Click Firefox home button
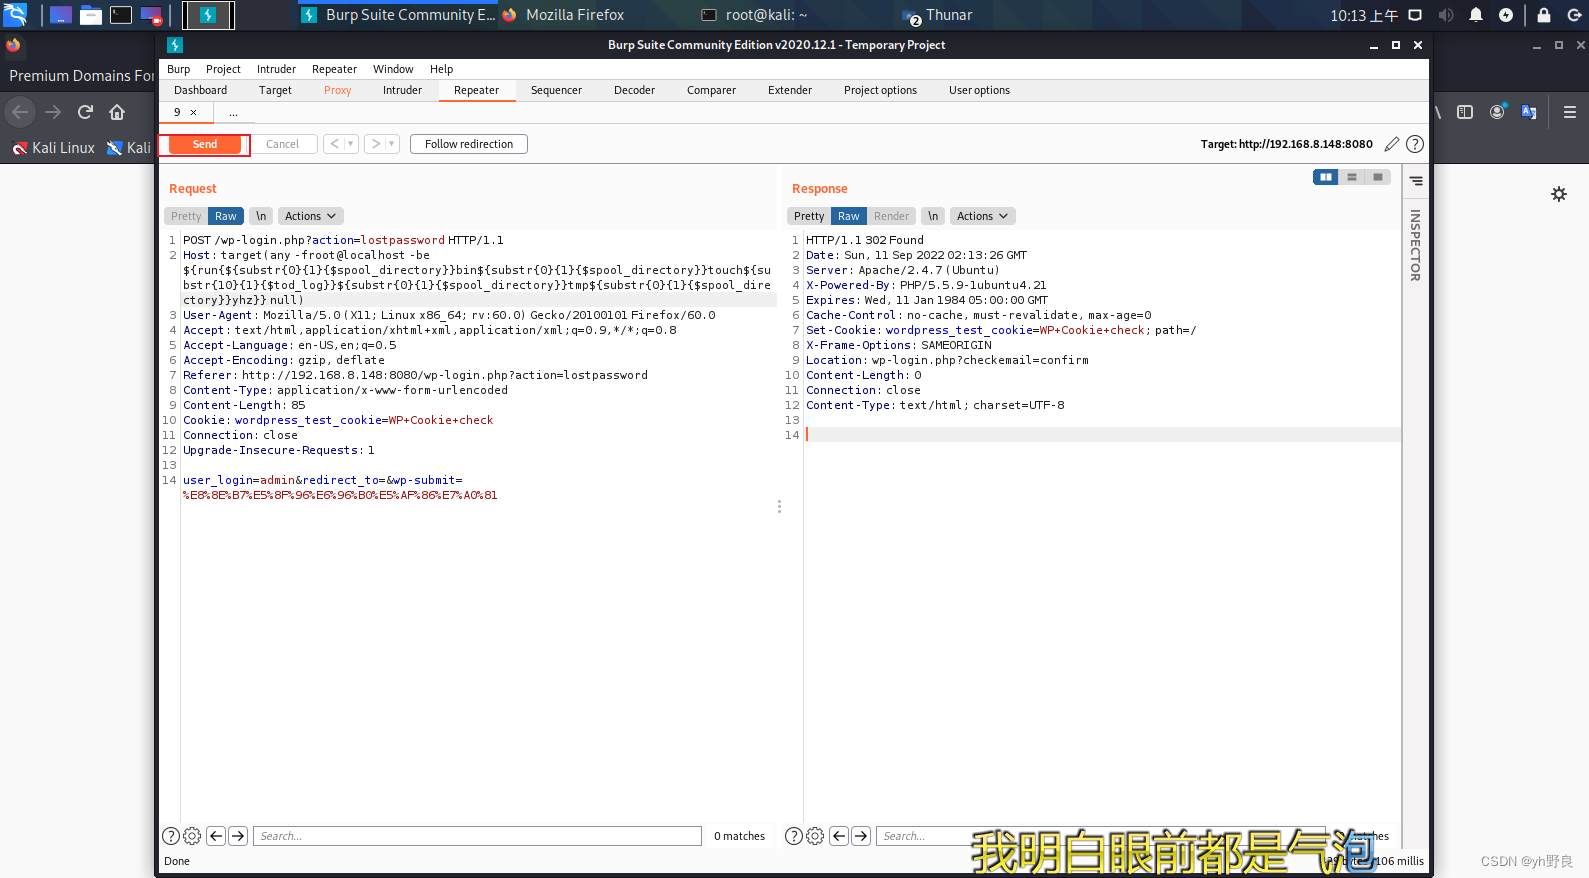 [x=117, y=112]
